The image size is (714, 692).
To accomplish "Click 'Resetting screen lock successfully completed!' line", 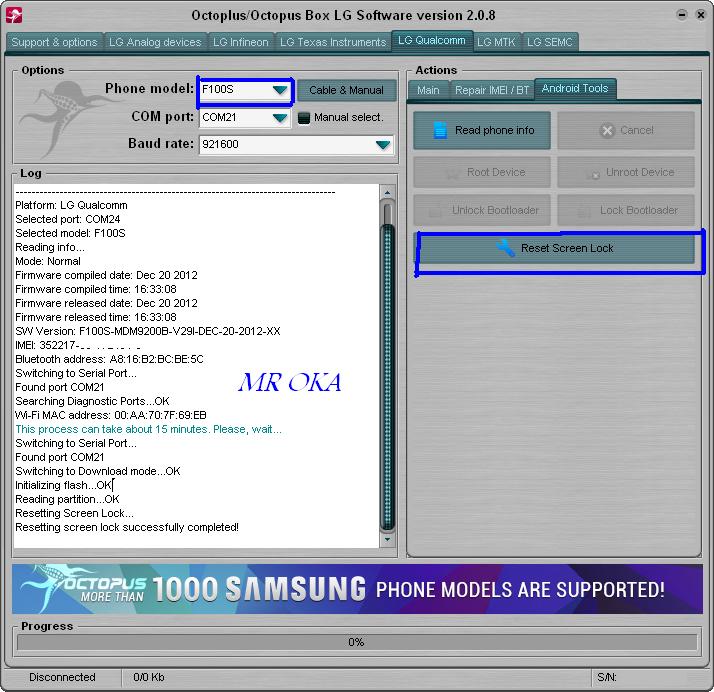I will point(127,527).
